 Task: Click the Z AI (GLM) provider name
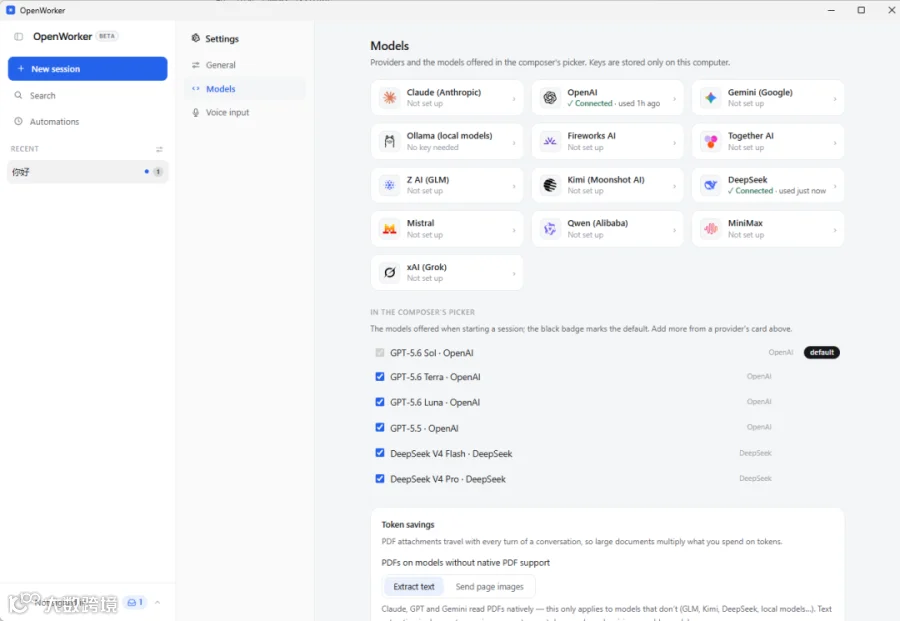pos(428,180)
